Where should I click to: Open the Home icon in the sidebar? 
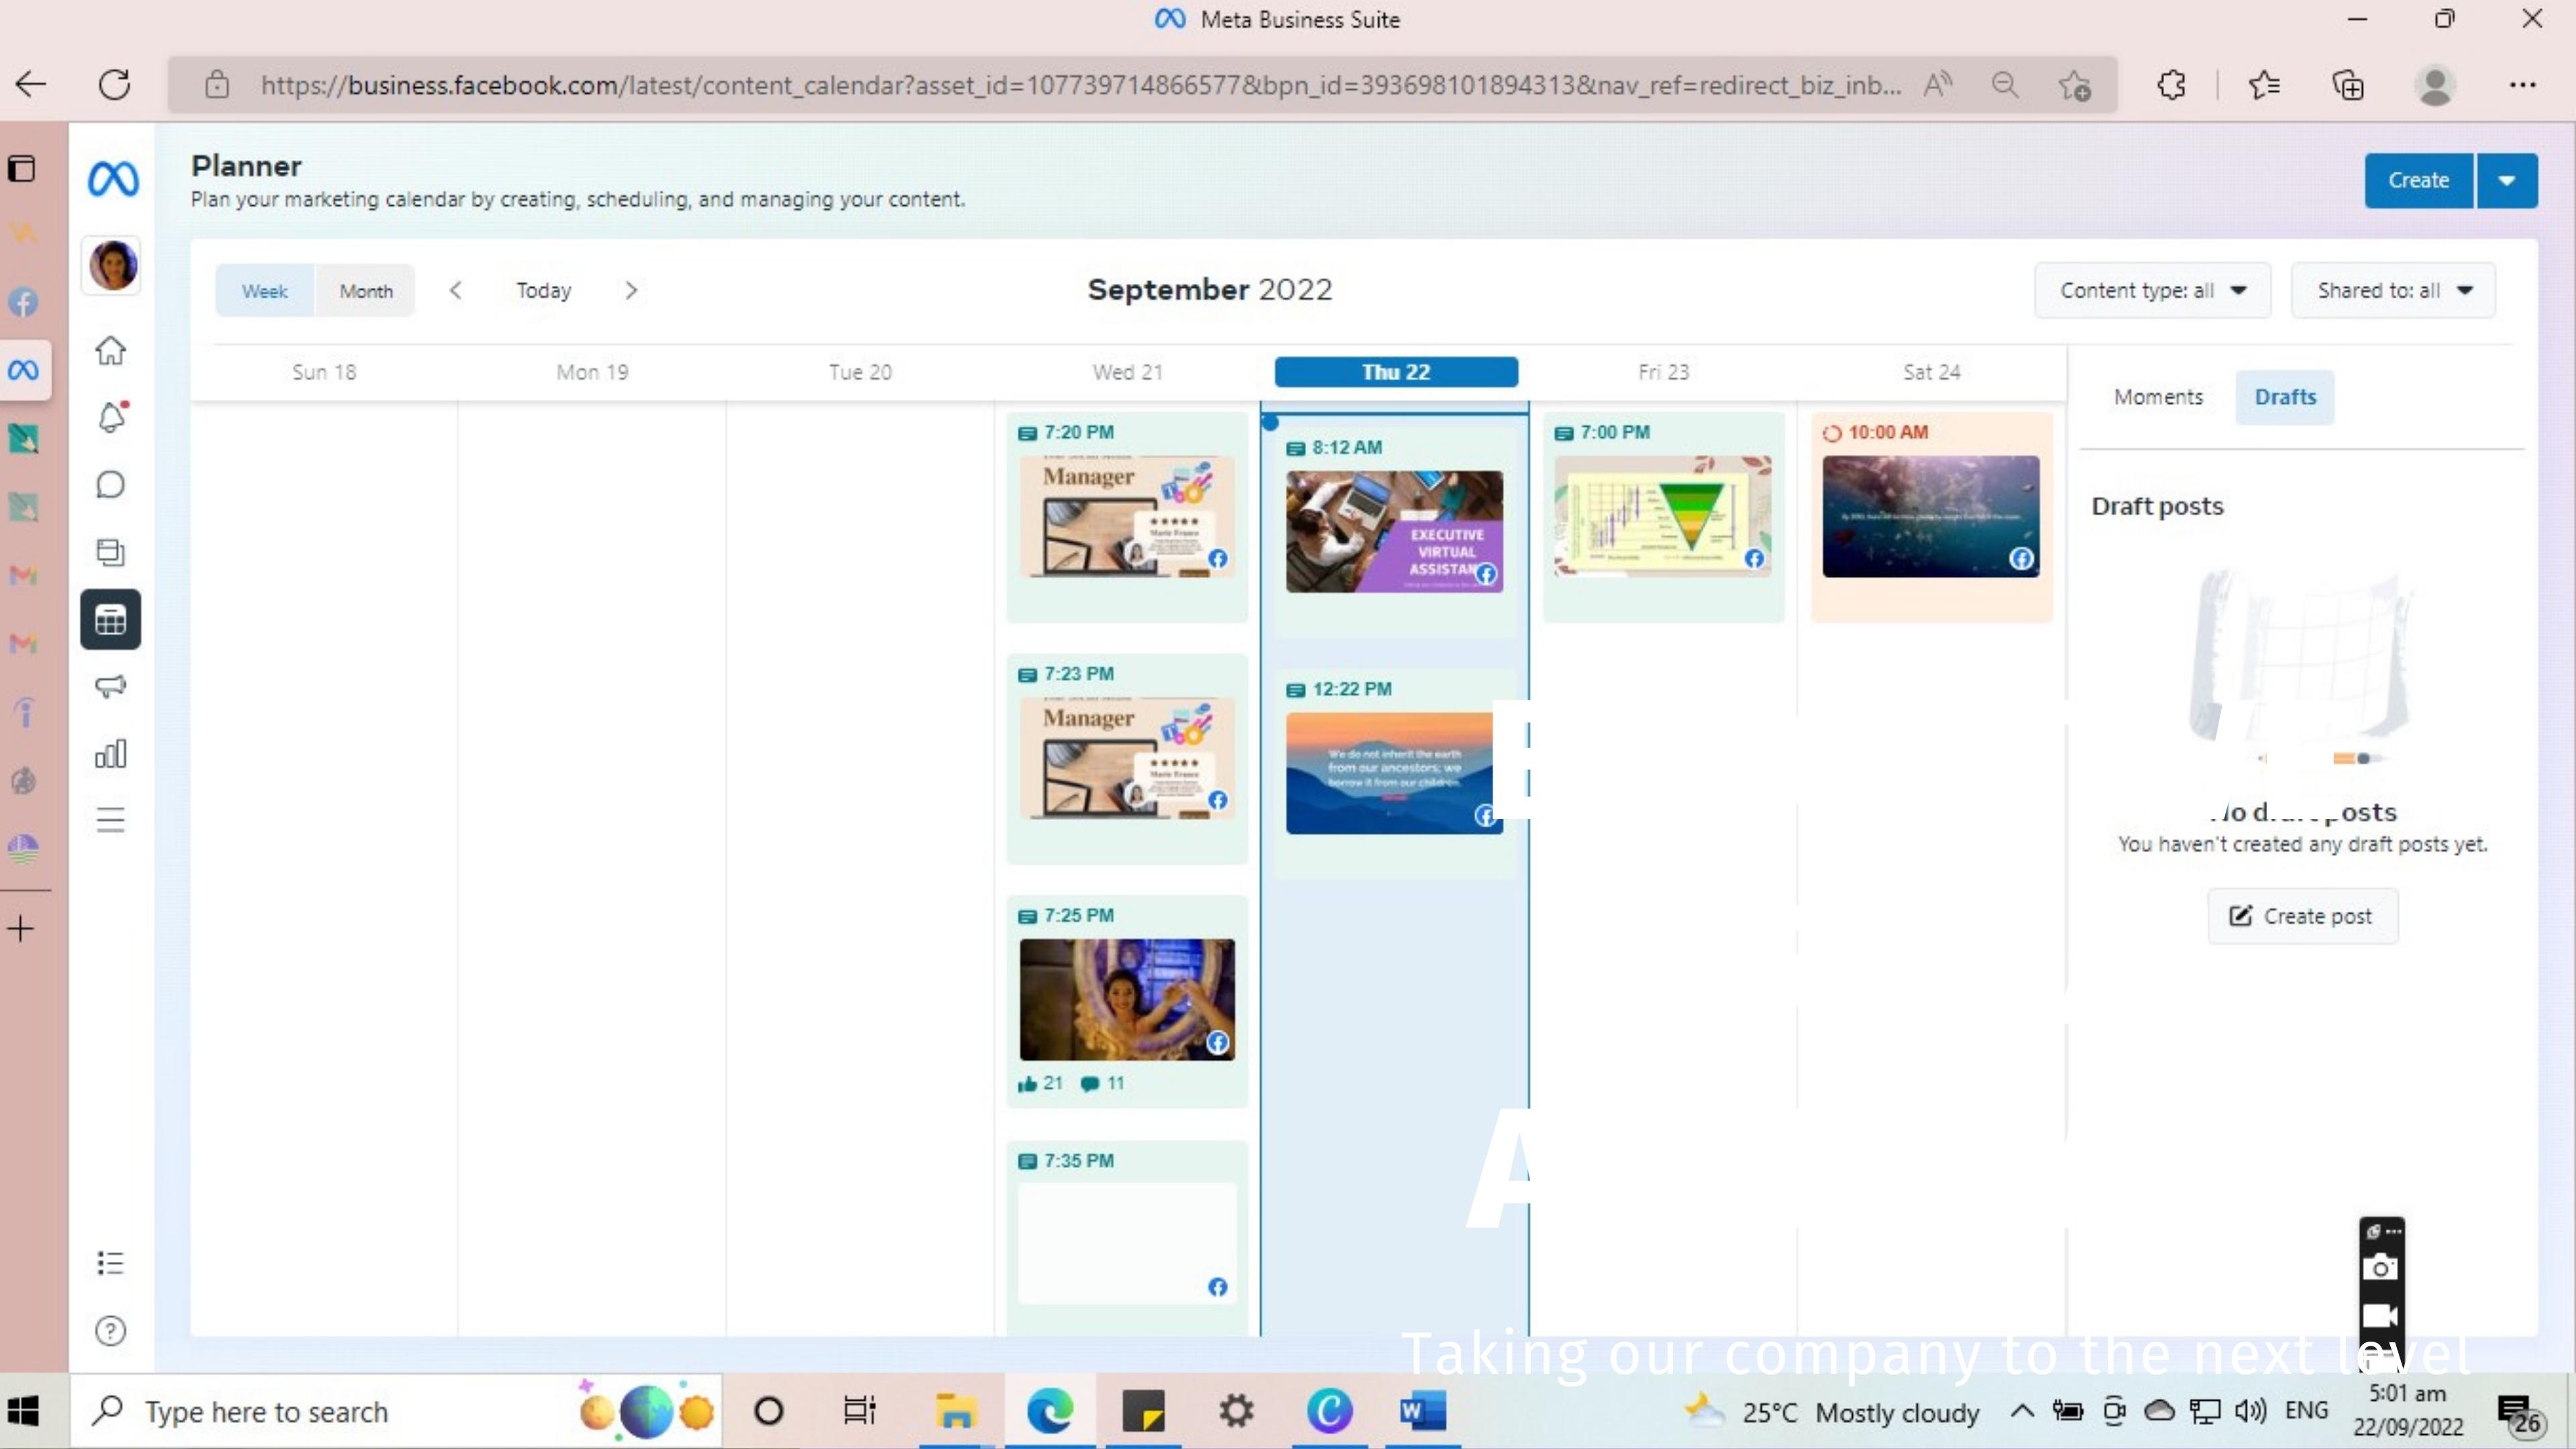point(110,351)
